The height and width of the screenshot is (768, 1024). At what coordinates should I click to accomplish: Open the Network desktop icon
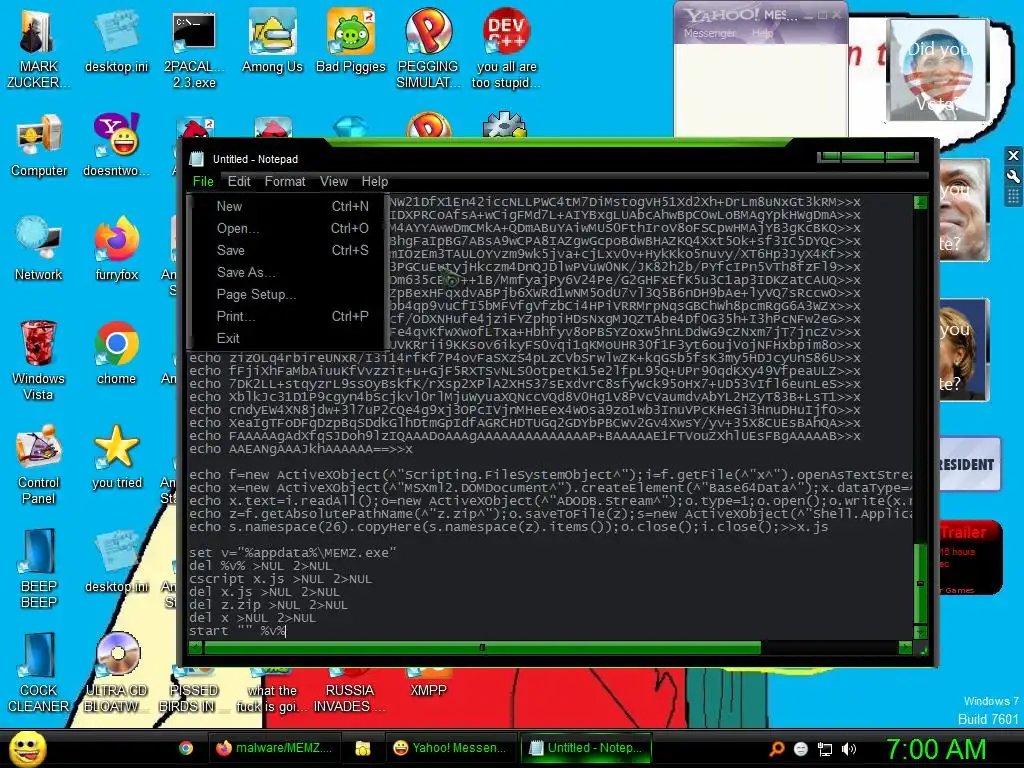point(39,248)
